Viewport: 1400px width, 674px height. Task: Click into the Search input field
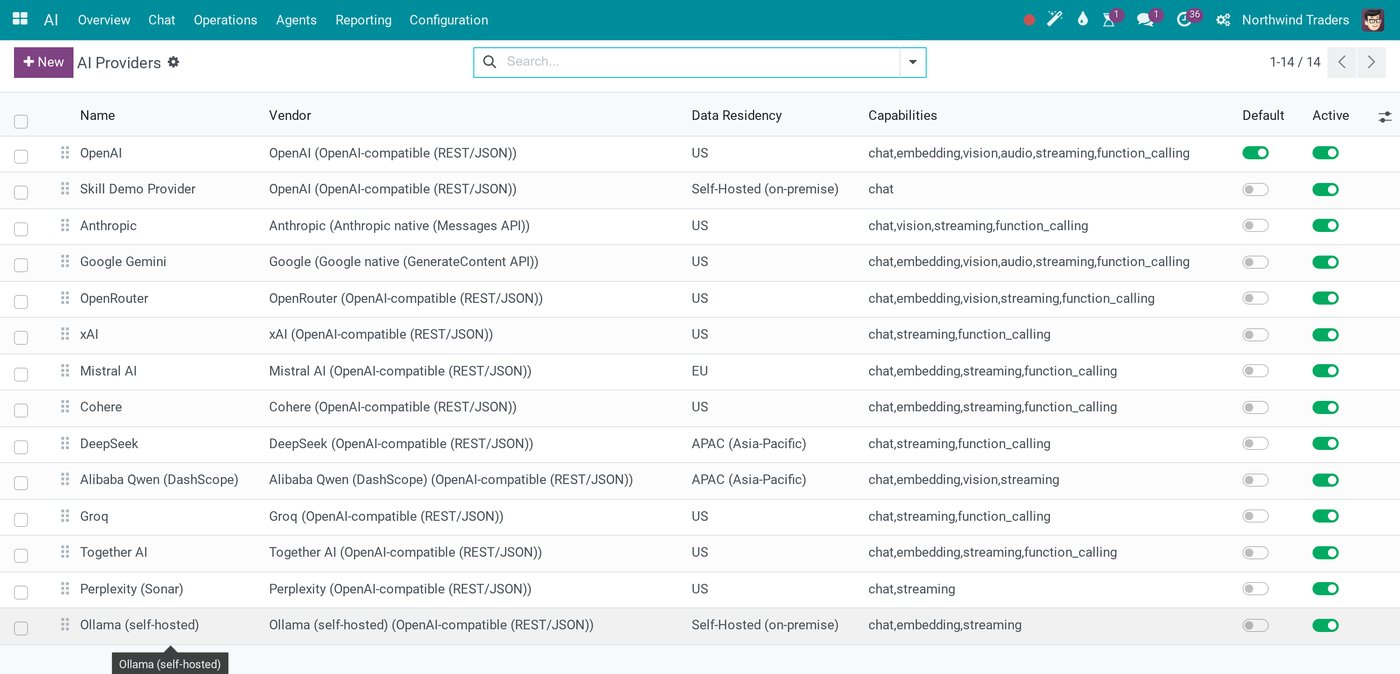pos(700,62)
